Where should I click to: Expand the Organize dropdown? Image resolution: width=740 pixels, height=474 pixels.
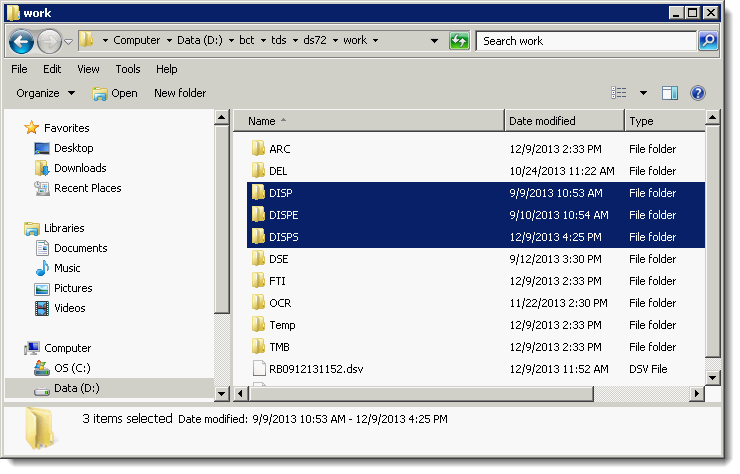[45, 93]
